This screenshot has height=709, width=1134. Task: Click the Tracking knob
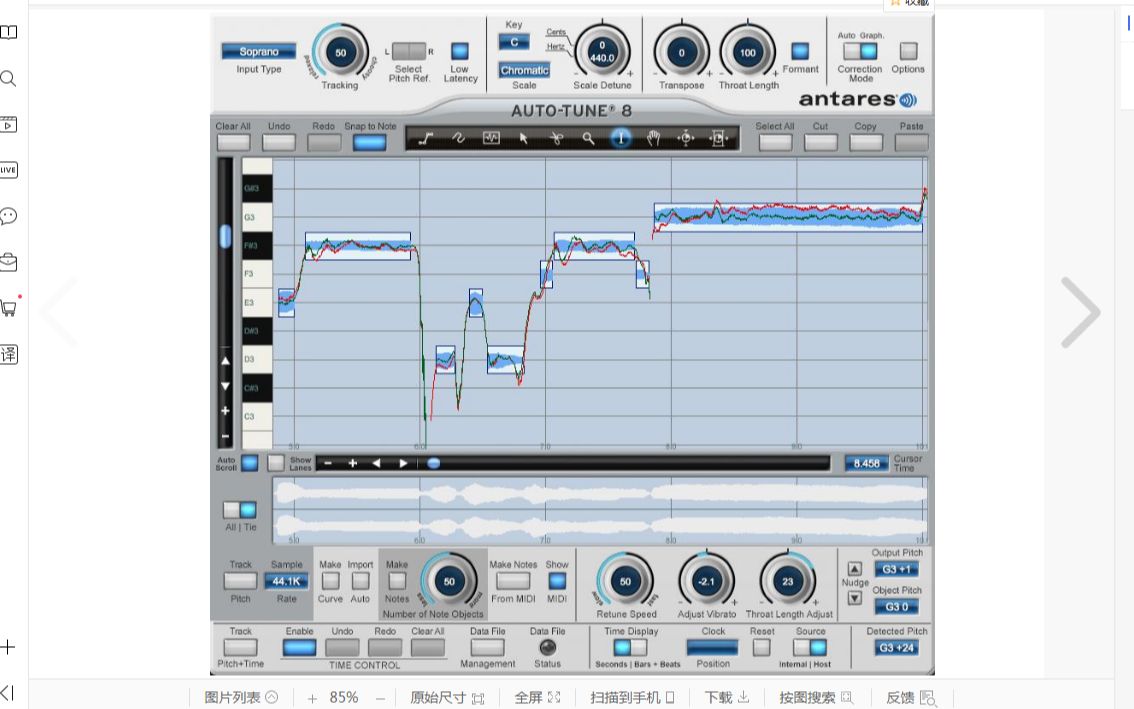pyautogui.click(x=341, y=52)
